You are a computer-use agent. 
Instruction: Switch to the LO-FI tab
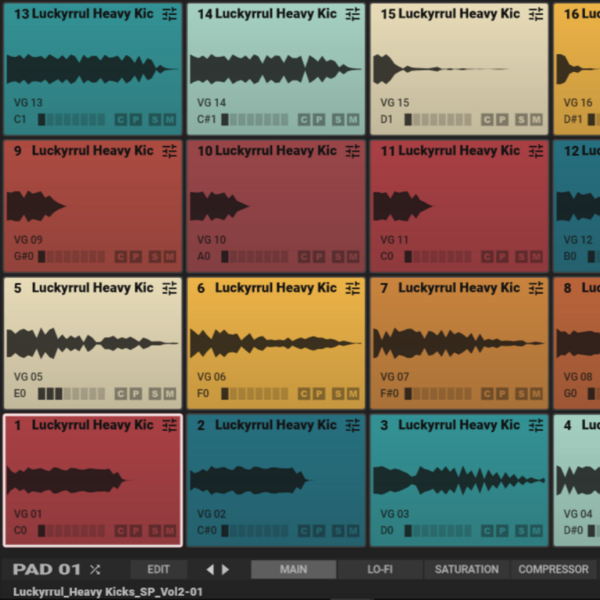380,569
